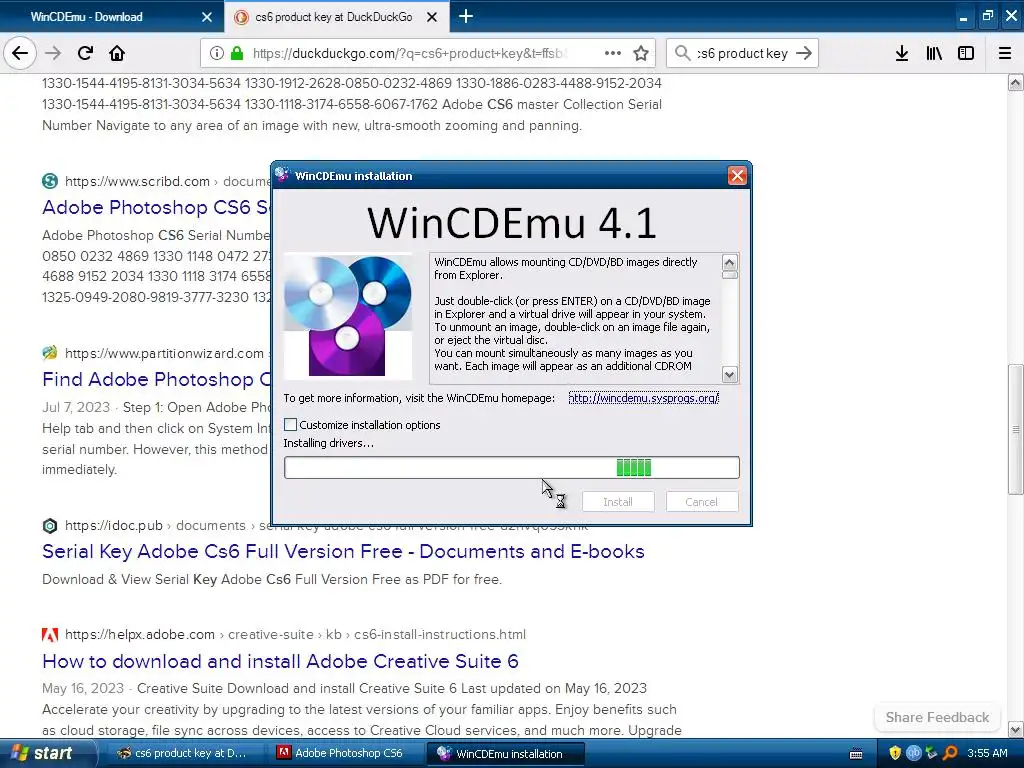Viewport: 1024px width, 768px height.
Task: Open the wincdemu.sysprogs.org homepage link
Action: (x=643, y=398)
